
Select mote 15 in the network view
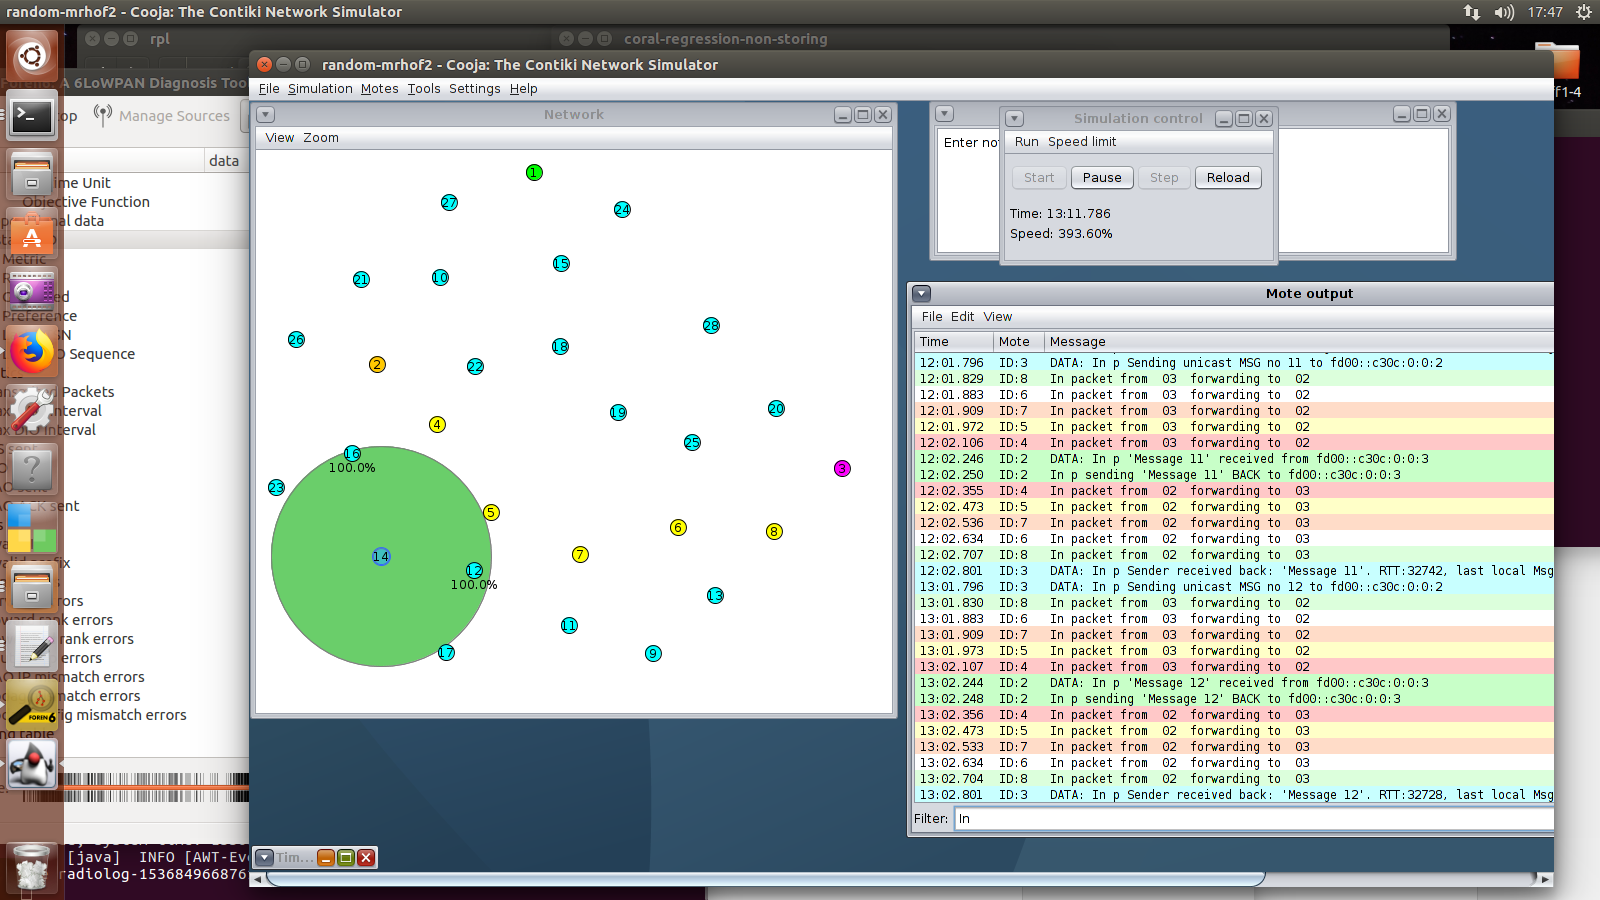pyautogui.click(x=561, y=264)
